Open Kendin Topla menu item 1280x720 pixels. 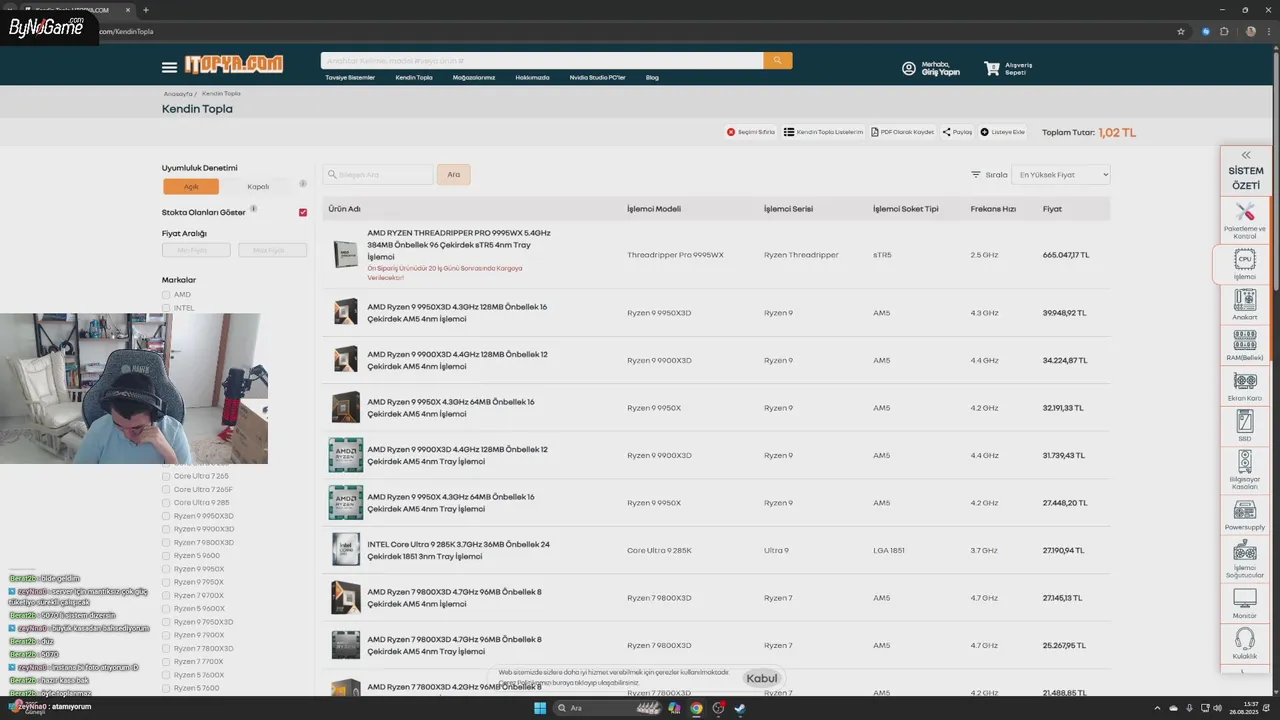[x=414, y=77]
